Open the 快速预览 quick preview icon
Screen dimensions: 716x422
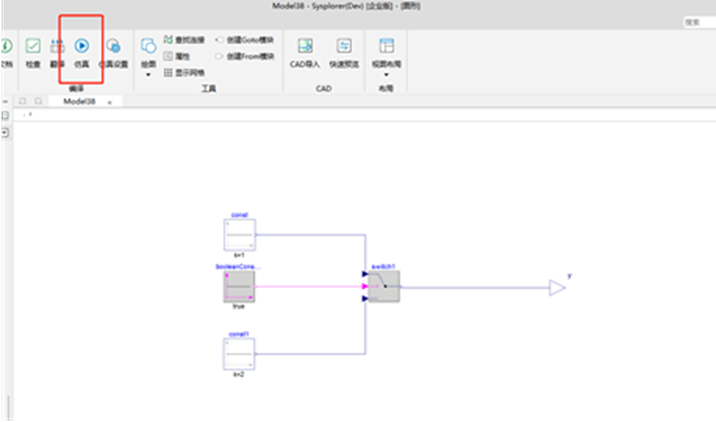pos(344,46)
